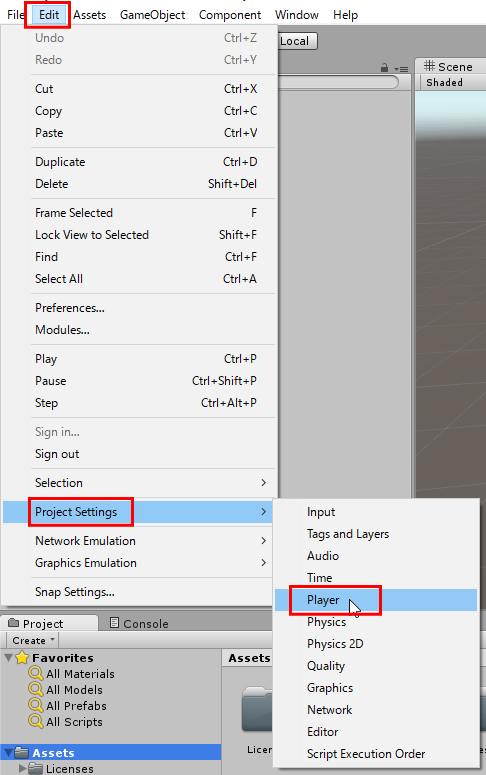Click the All Scripts search icon
Image resolution: width=486 pixels, height=775 pixels.
(36, 721)
